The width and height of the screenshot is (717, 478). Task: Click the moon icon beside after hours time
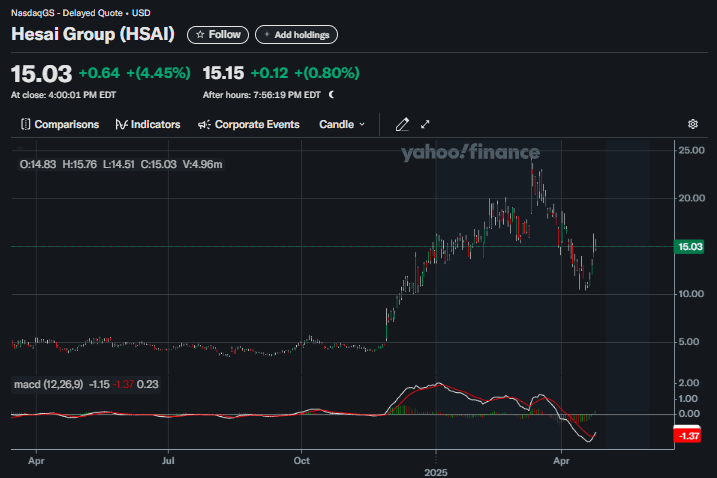pos(331,95)
